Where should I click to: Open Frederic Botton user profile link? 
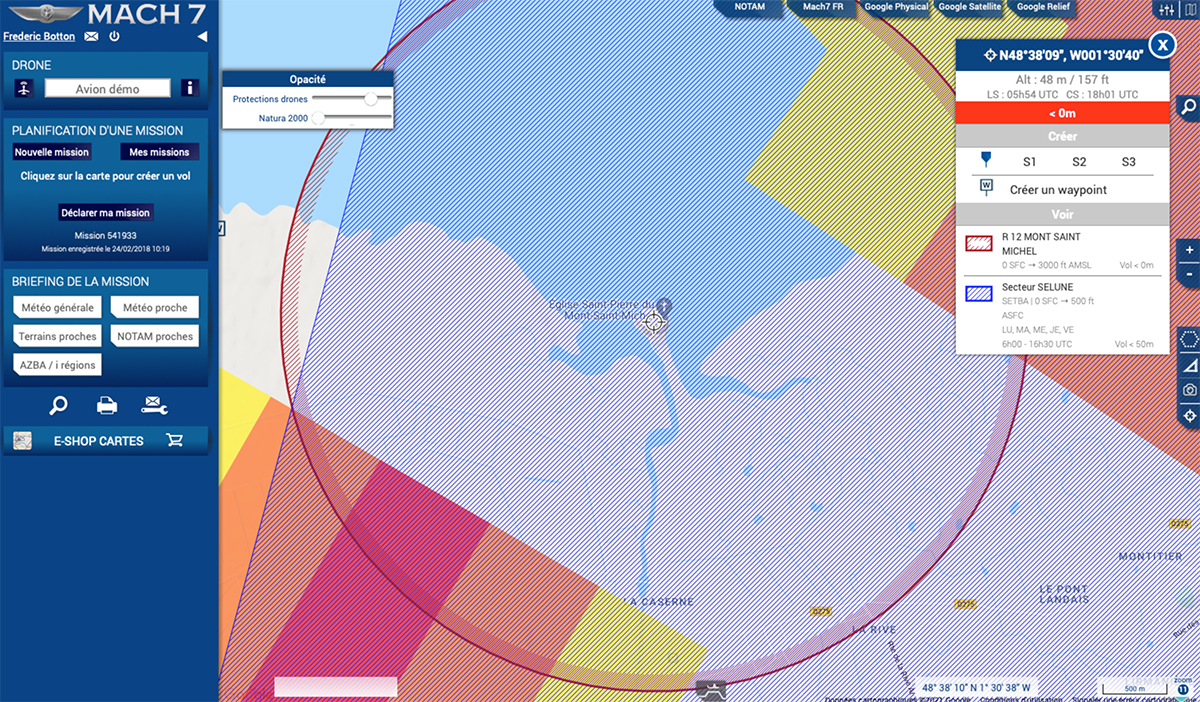(39, 37)
